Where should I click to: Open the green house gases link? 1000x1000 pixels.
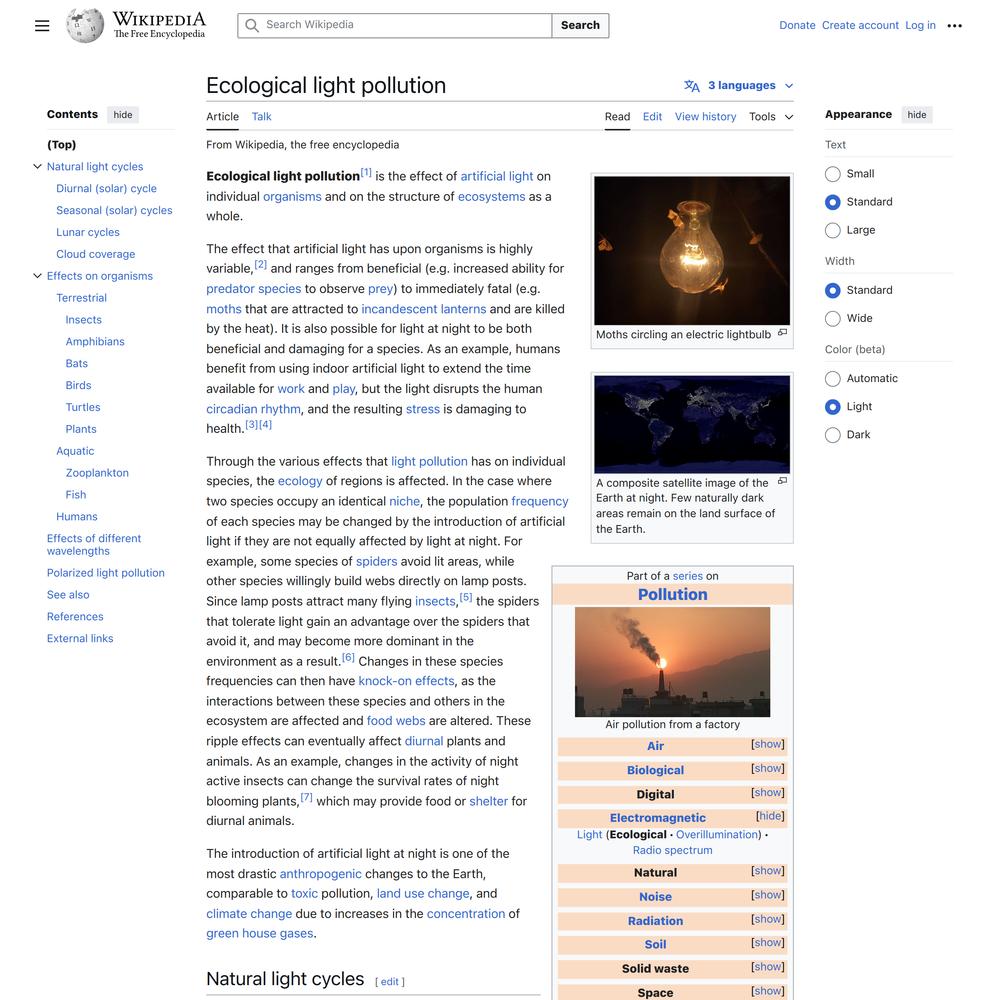pyautogui.click(x=260, y=934)
